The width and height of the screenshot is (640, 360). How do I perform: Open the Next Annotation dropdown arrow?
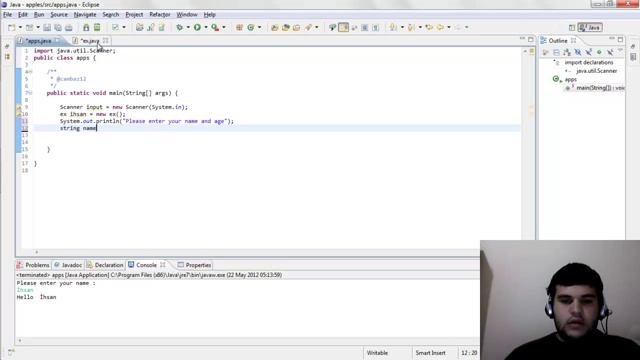tap(402, 27)
